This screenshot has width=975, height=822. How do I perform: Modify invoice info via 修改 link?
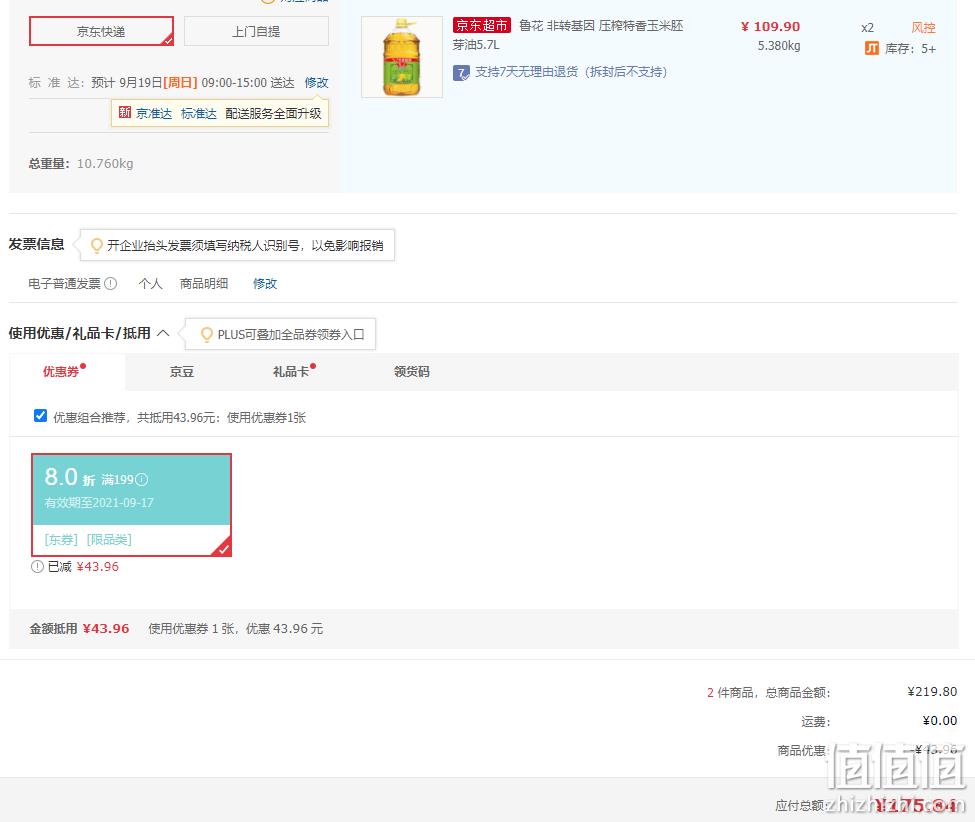[x=265, y=284]
